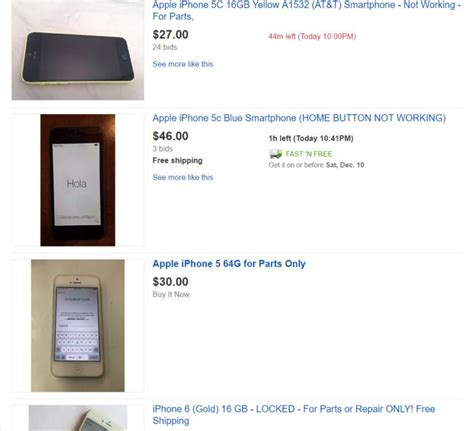The image size is (474, 431).
Task: Select the 24 bids count
Action: tap(165, 47)
